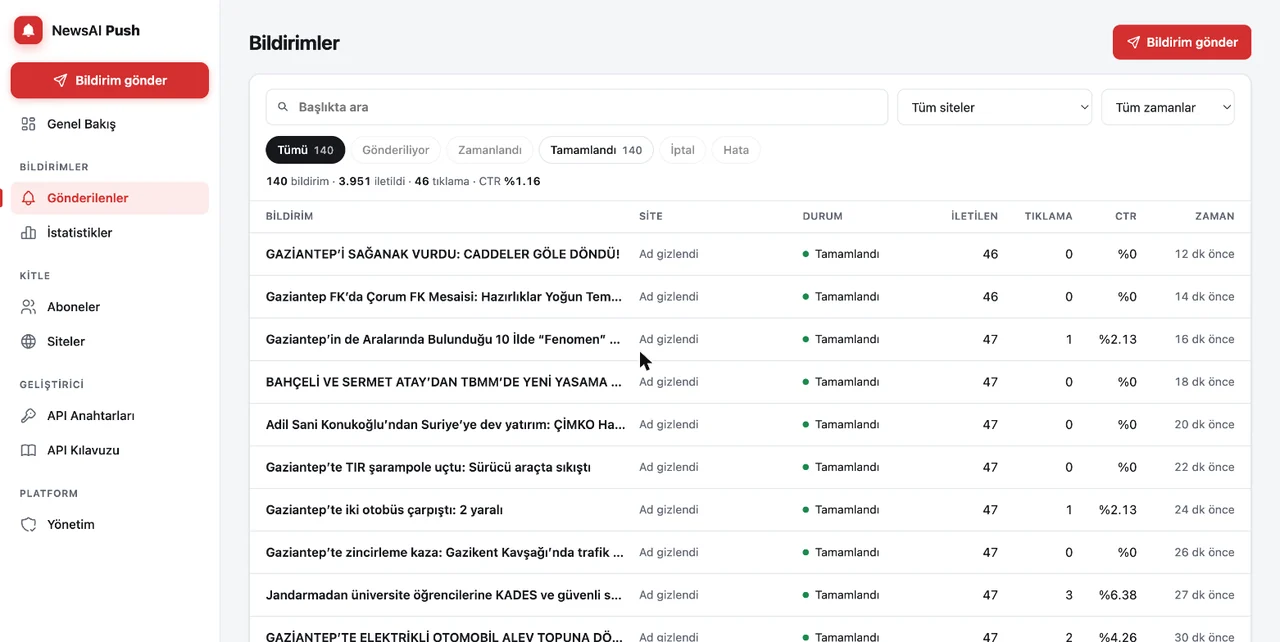The image size is (1280, 642).
Task: Select the İptal filter tab
Action: pyautogui.click(x=682, y=150)
